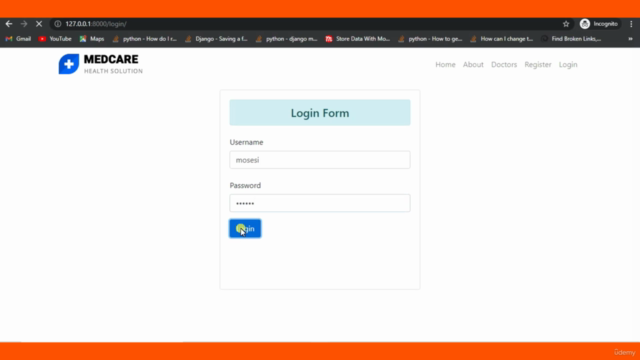Stop page loading with the X icon
Image resolution: width=640 pixels, height=360 pixels.
click(x=39, y=24)
